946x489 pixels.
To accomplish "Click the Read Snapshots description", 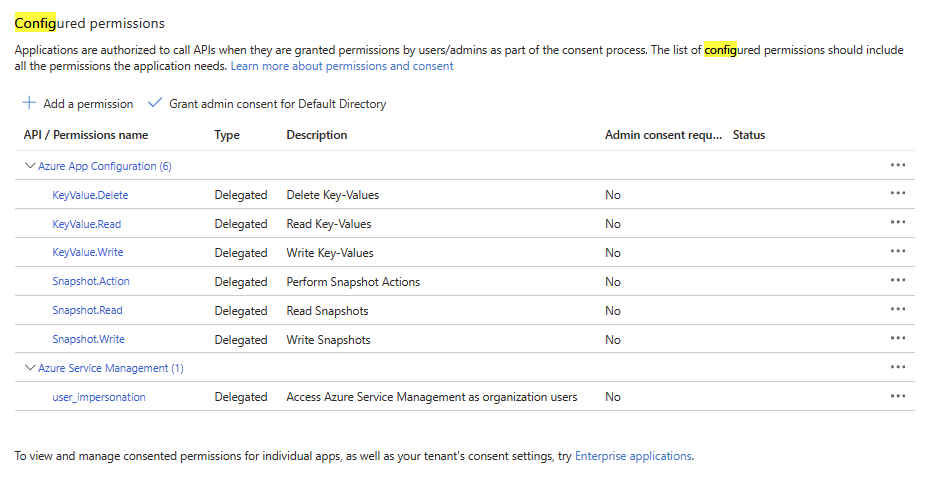I will pyautogui.click(x=328, y=311).
